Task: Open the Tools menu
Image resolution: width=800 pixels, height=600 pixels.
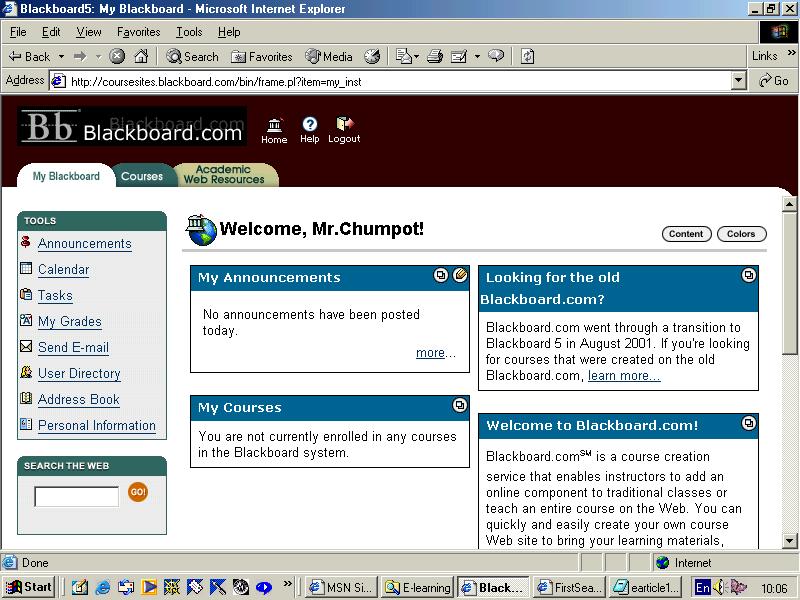Action: pos(189,32)
